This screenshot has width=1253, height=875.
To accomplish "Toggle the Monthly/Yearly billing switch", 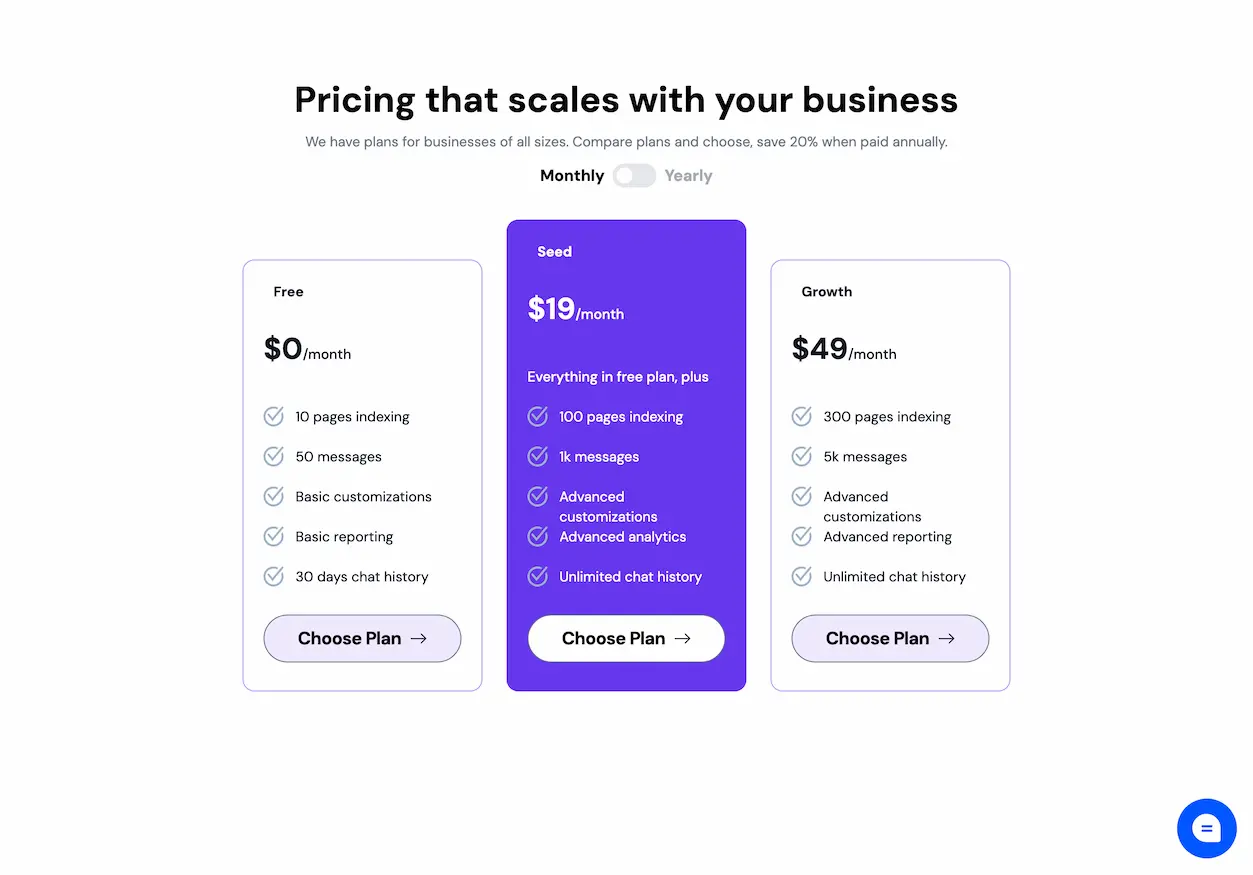I will [x=633, y=175].
